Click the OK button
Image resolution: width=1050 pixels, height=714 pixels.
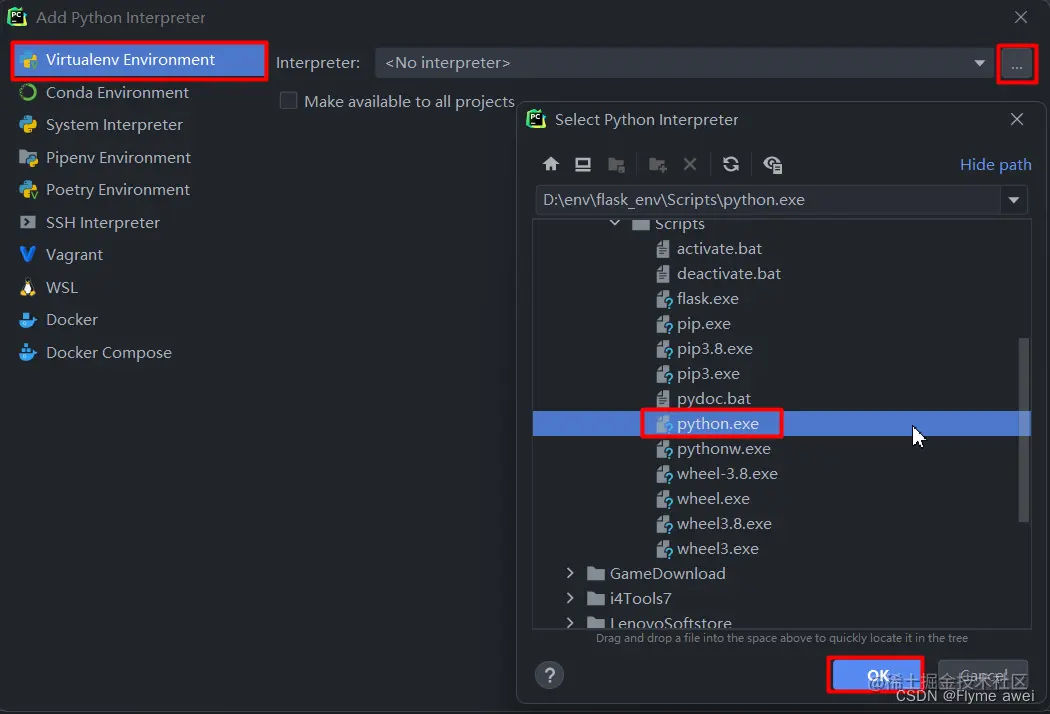[x=875, y=674]
